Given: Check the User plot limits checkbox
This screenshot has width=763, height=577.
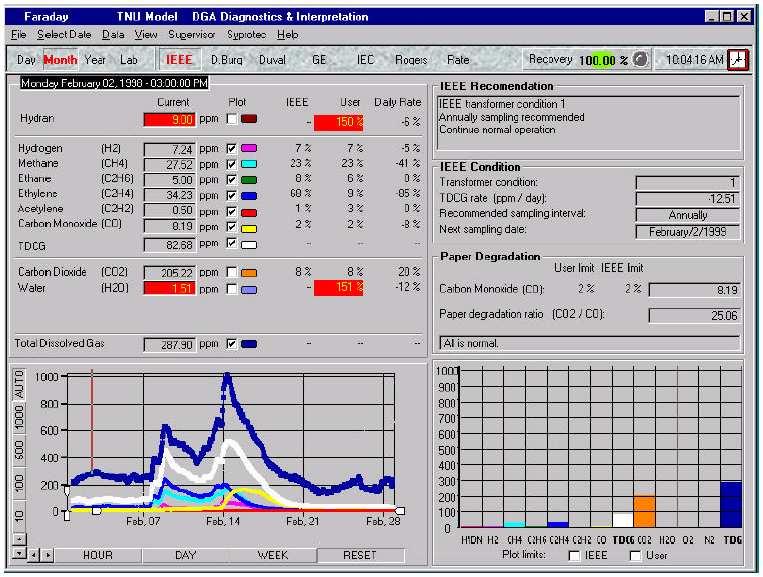Looking at the screenshot, I should pyautogui.click(x=636, y=555).
